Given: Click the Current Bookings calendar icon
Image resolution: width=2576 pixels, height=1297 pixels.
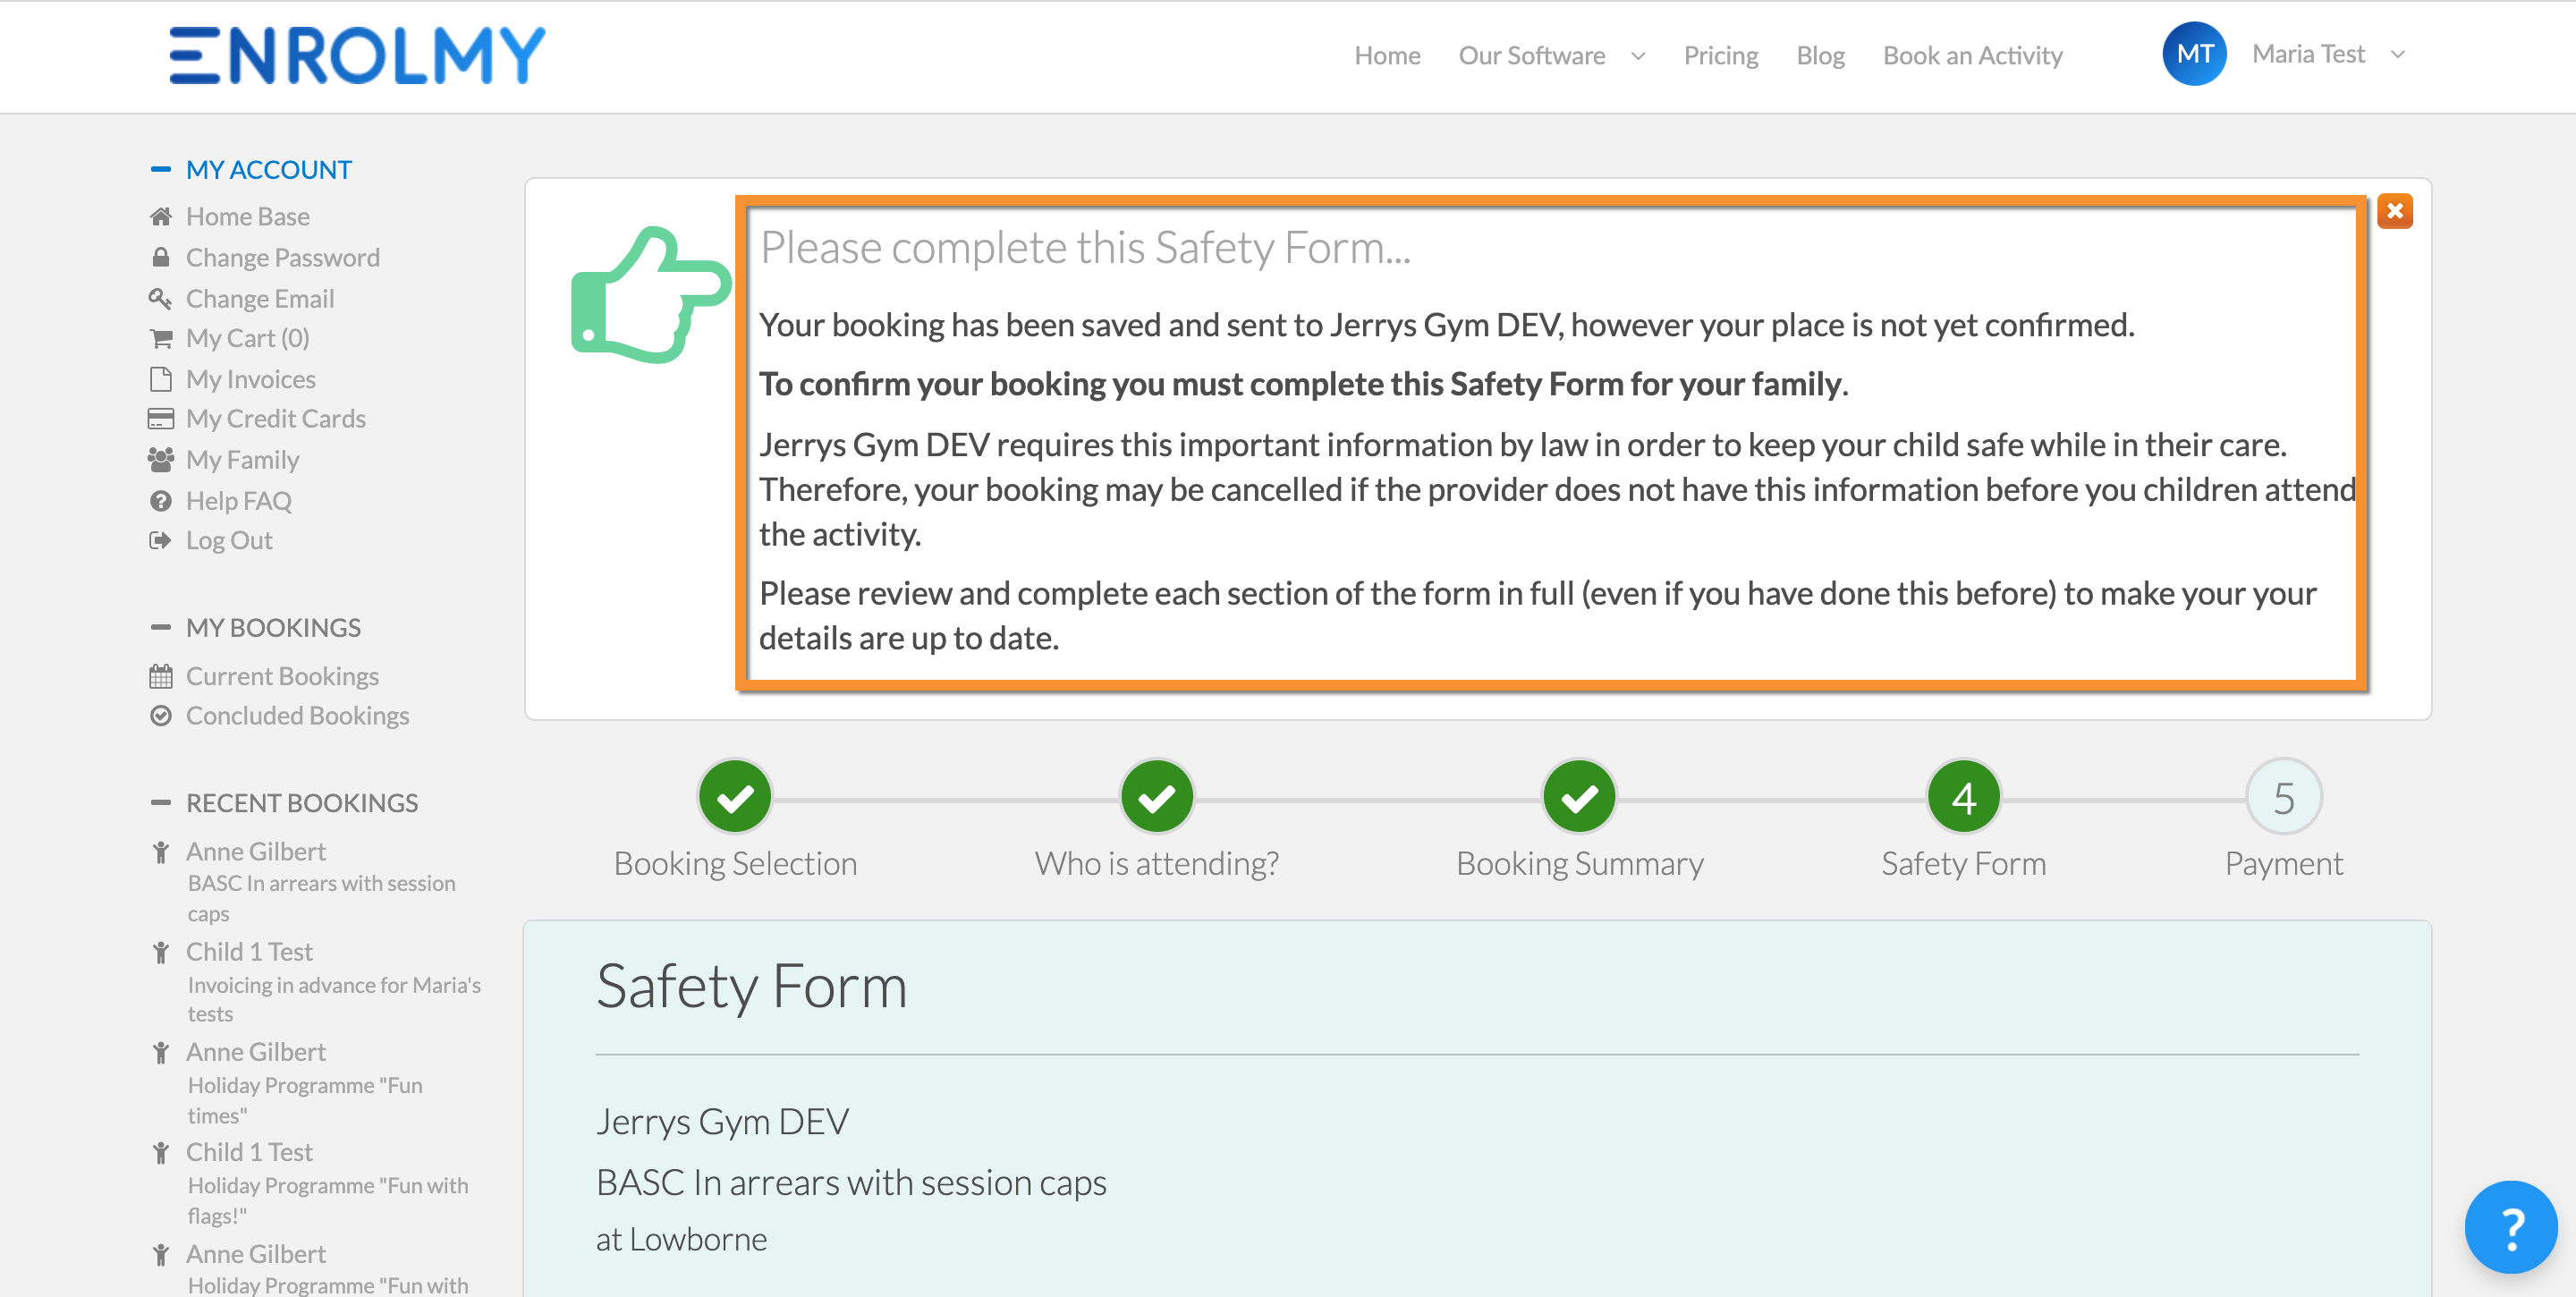Looking at the screenshot, I should [x=160, y=676].
